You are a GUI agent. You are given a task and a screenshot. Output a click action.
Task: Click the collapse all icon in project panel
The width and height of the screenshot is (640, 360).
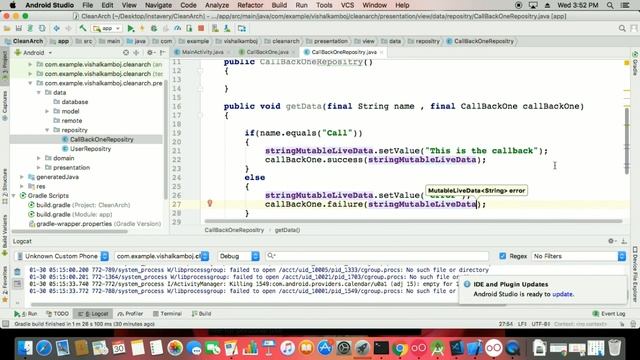[x=136, y=53]
